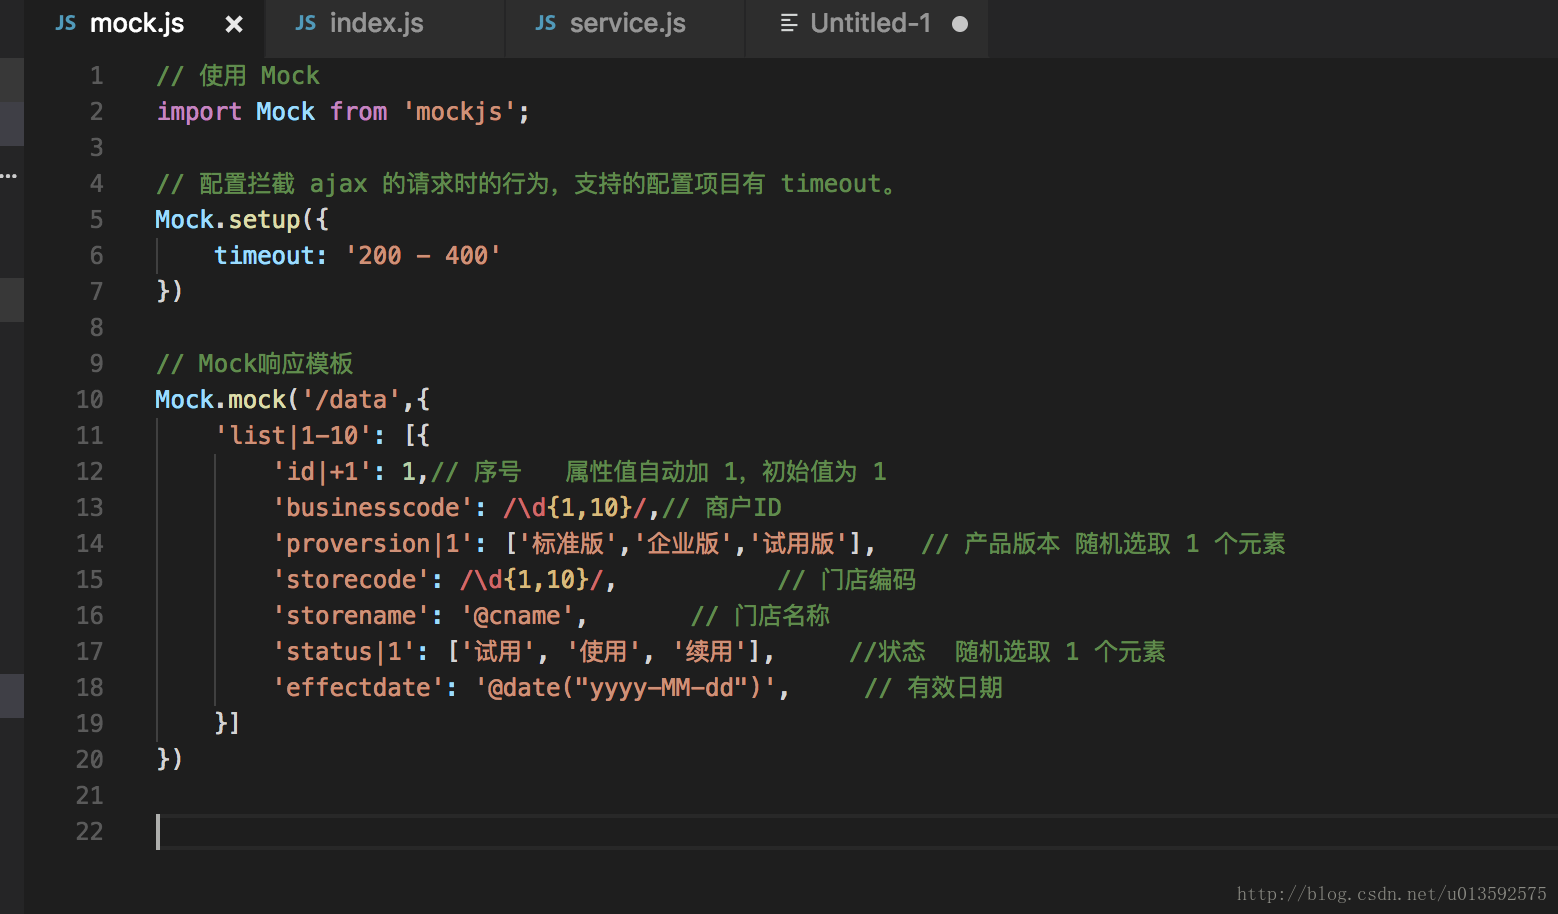Click the text file icon on Untitled-1 tab
The width and height of the screenshot is (1558, 914).
click(789, 23)
